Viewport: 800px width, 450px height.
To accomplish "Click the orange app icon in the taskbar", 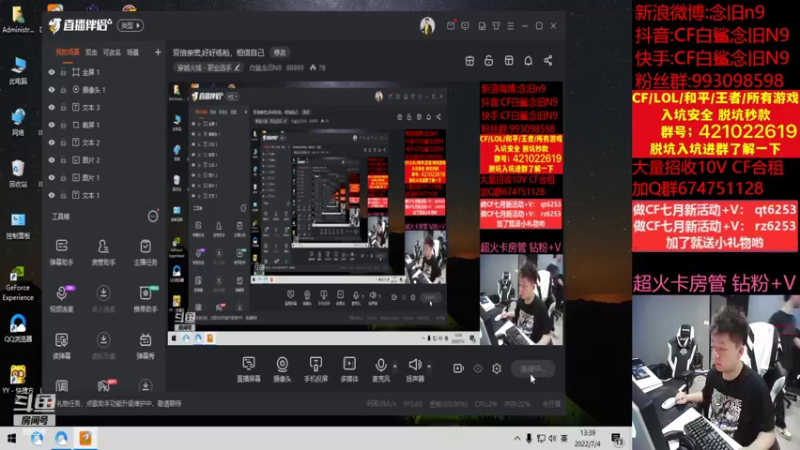I will point(85,438).
